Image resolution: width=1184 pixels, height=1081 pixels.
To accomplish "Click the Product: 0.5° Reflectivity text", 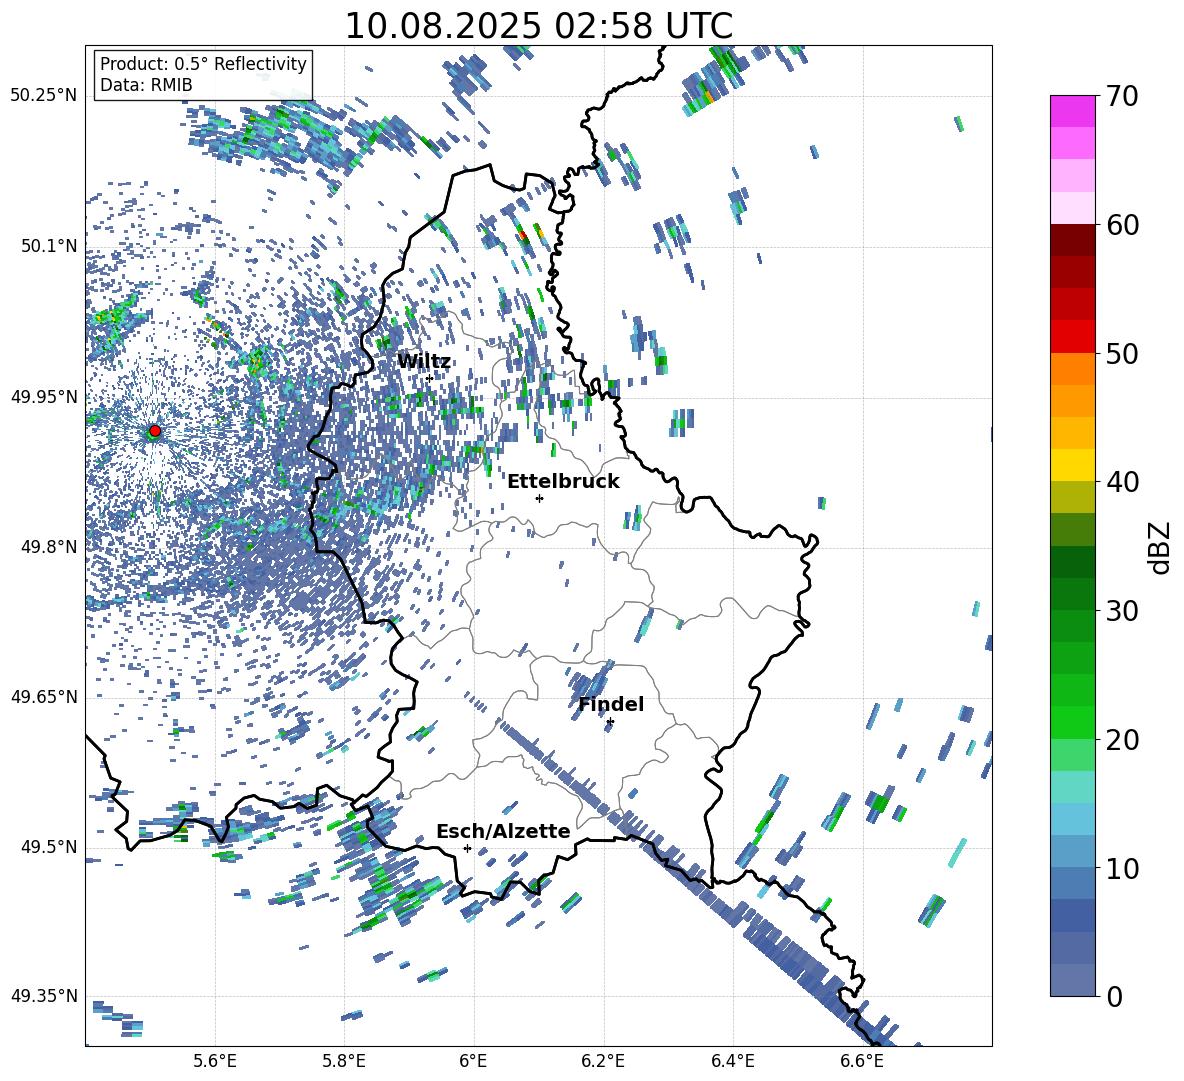I will point(203,63).
